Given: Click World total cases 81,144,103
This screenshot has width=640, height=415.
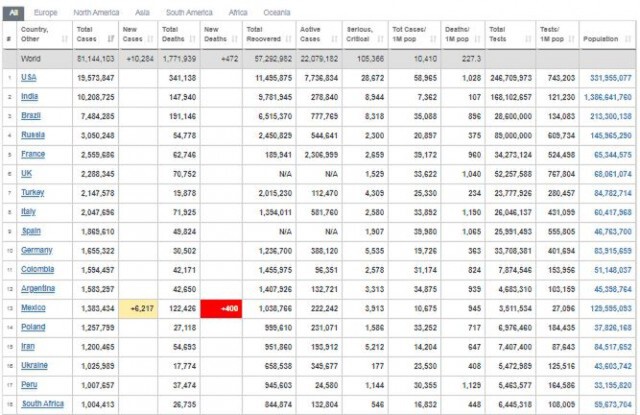Looking at the screenshot, I should coord(96,59).
